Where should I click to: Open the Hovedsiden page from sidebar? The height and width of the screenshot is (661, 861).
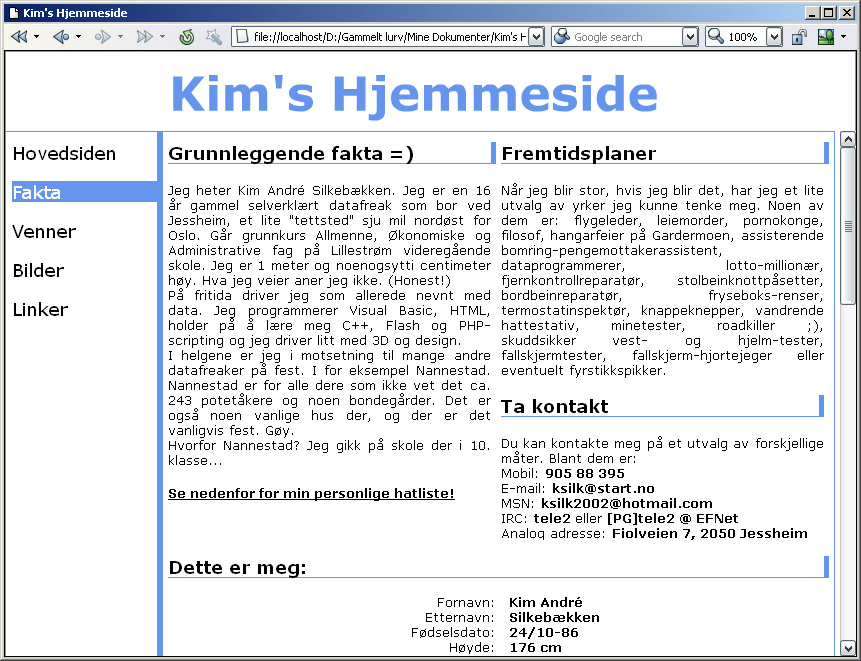click(x=64, y=153)
